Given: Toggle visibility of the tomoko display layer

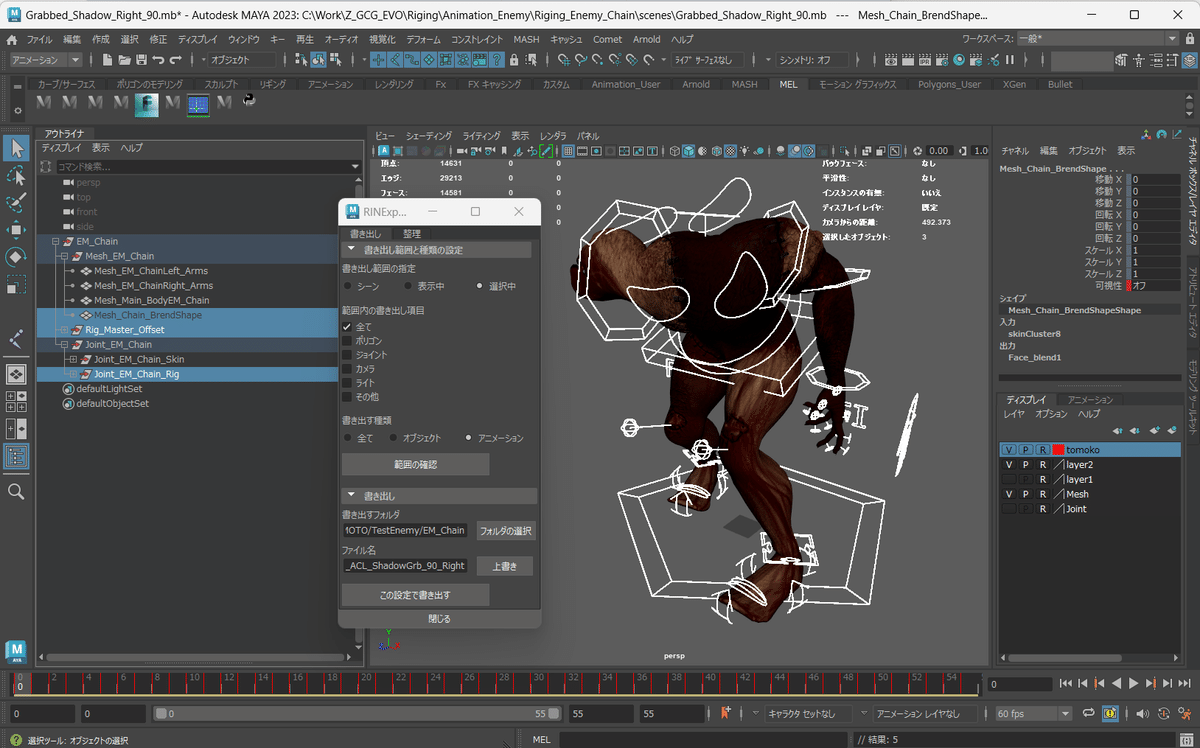Looking at the screenshot, I should point(1007,449).
